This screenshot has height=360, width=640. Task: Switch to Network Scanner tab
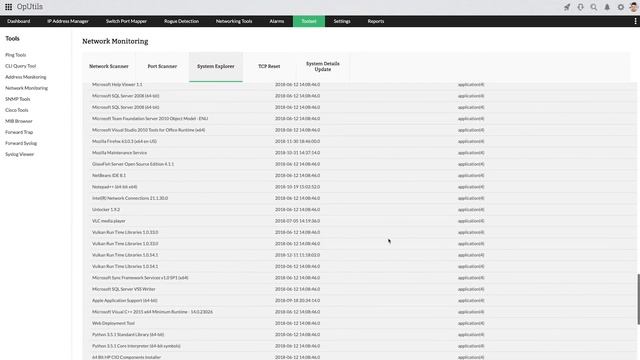tap(109, 67)
